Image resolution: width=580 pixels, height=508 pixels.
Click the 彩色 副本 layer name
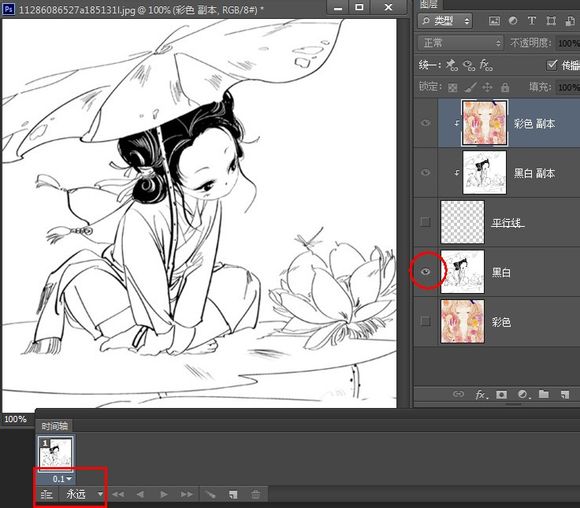coord(534,123)
